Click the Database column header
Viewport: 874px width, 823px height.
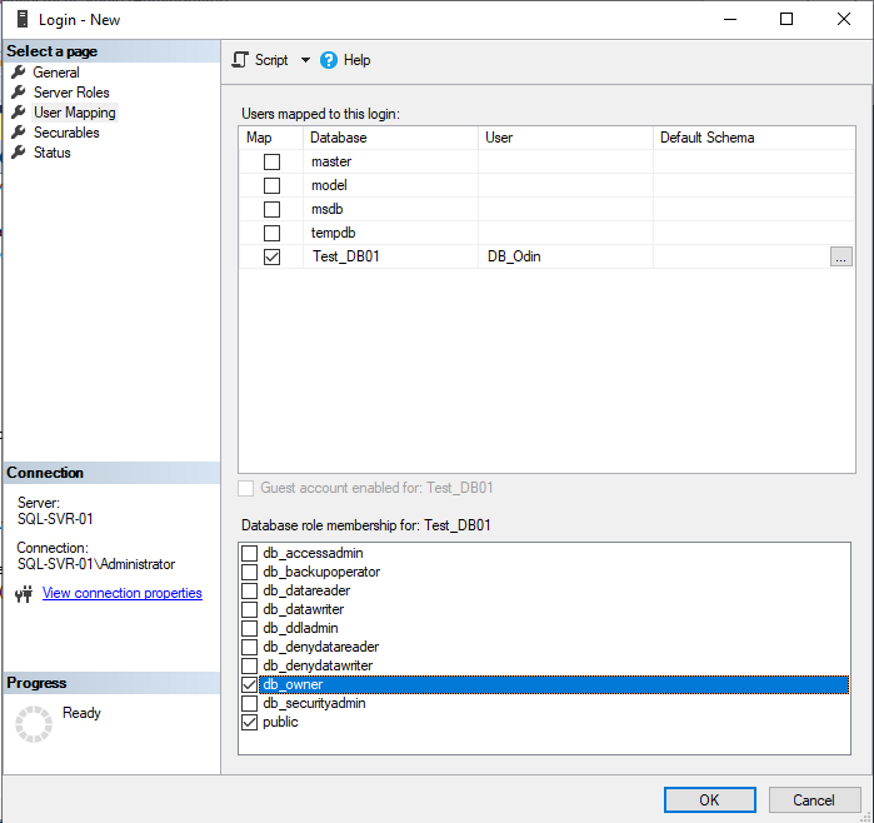tap(391, 138)
